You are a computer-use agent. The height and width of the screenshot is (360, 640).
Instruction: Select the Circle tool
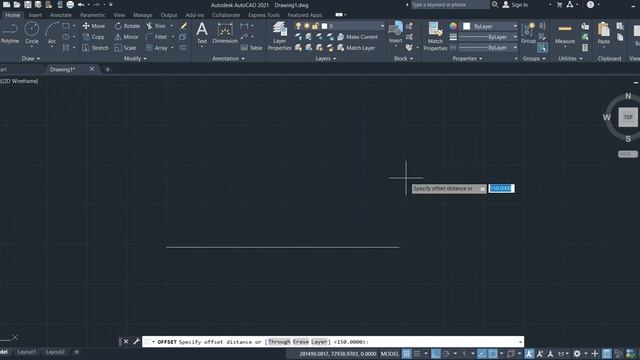tap(31, 33)
